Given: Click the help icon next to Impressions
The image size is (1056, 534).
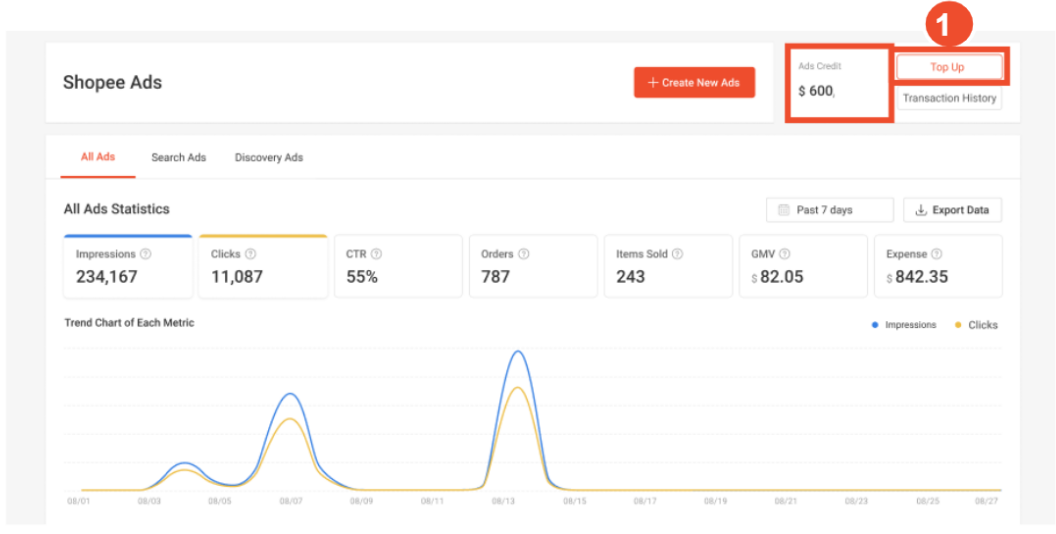Looking at the screenshot, I should pos(145,255).
